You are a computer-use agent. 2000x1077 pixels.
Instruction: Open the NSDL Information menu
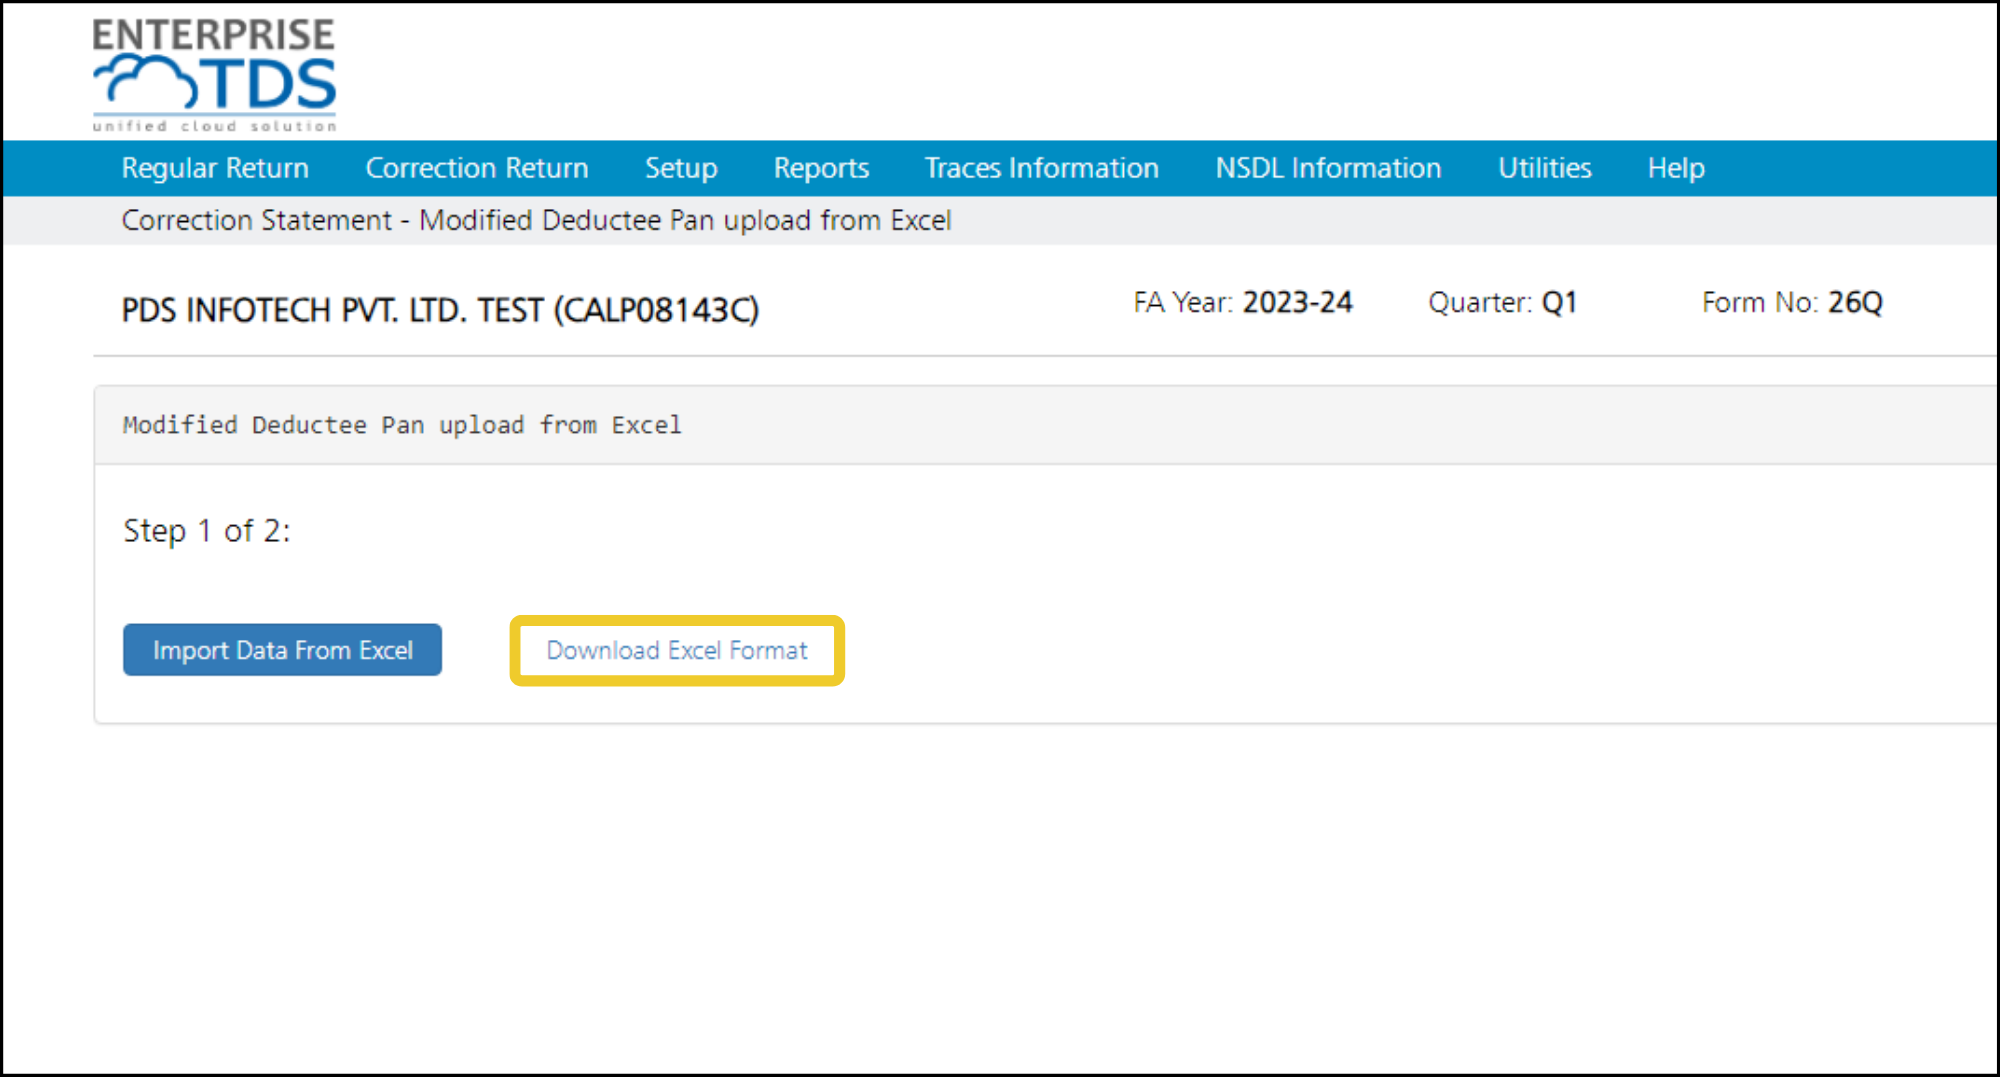tap(1328, 168)
